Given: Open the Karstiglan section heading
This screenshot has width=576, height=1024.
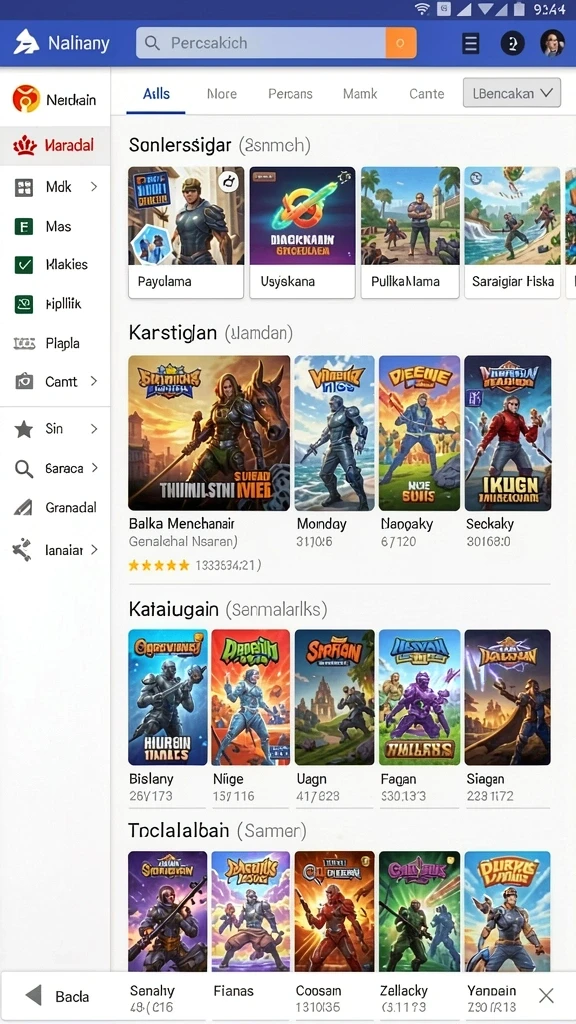Looking at the screenshot, I should click(x=173, y=332).
